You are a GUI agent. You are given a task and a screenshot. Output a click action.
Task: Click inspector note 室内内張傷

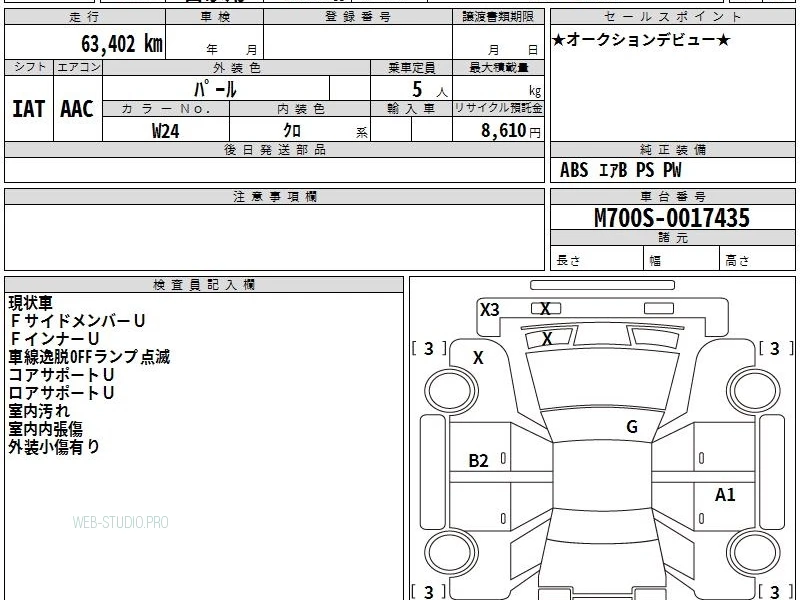click(x=45, y=429)
